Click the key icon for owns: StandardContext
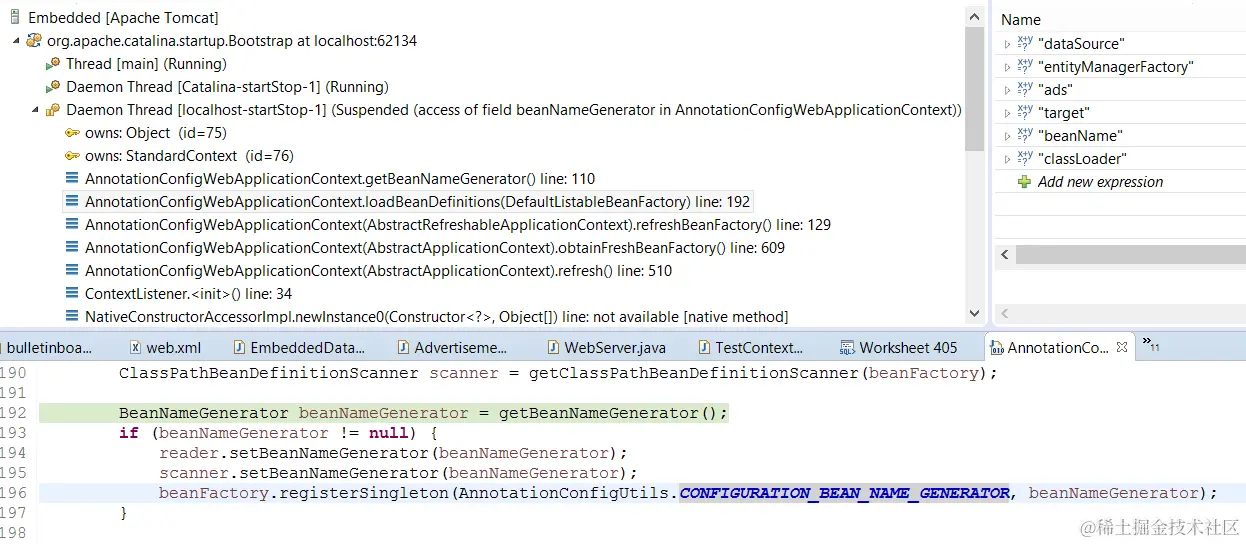The image size is (1246, 544). (x=72, y=156)
